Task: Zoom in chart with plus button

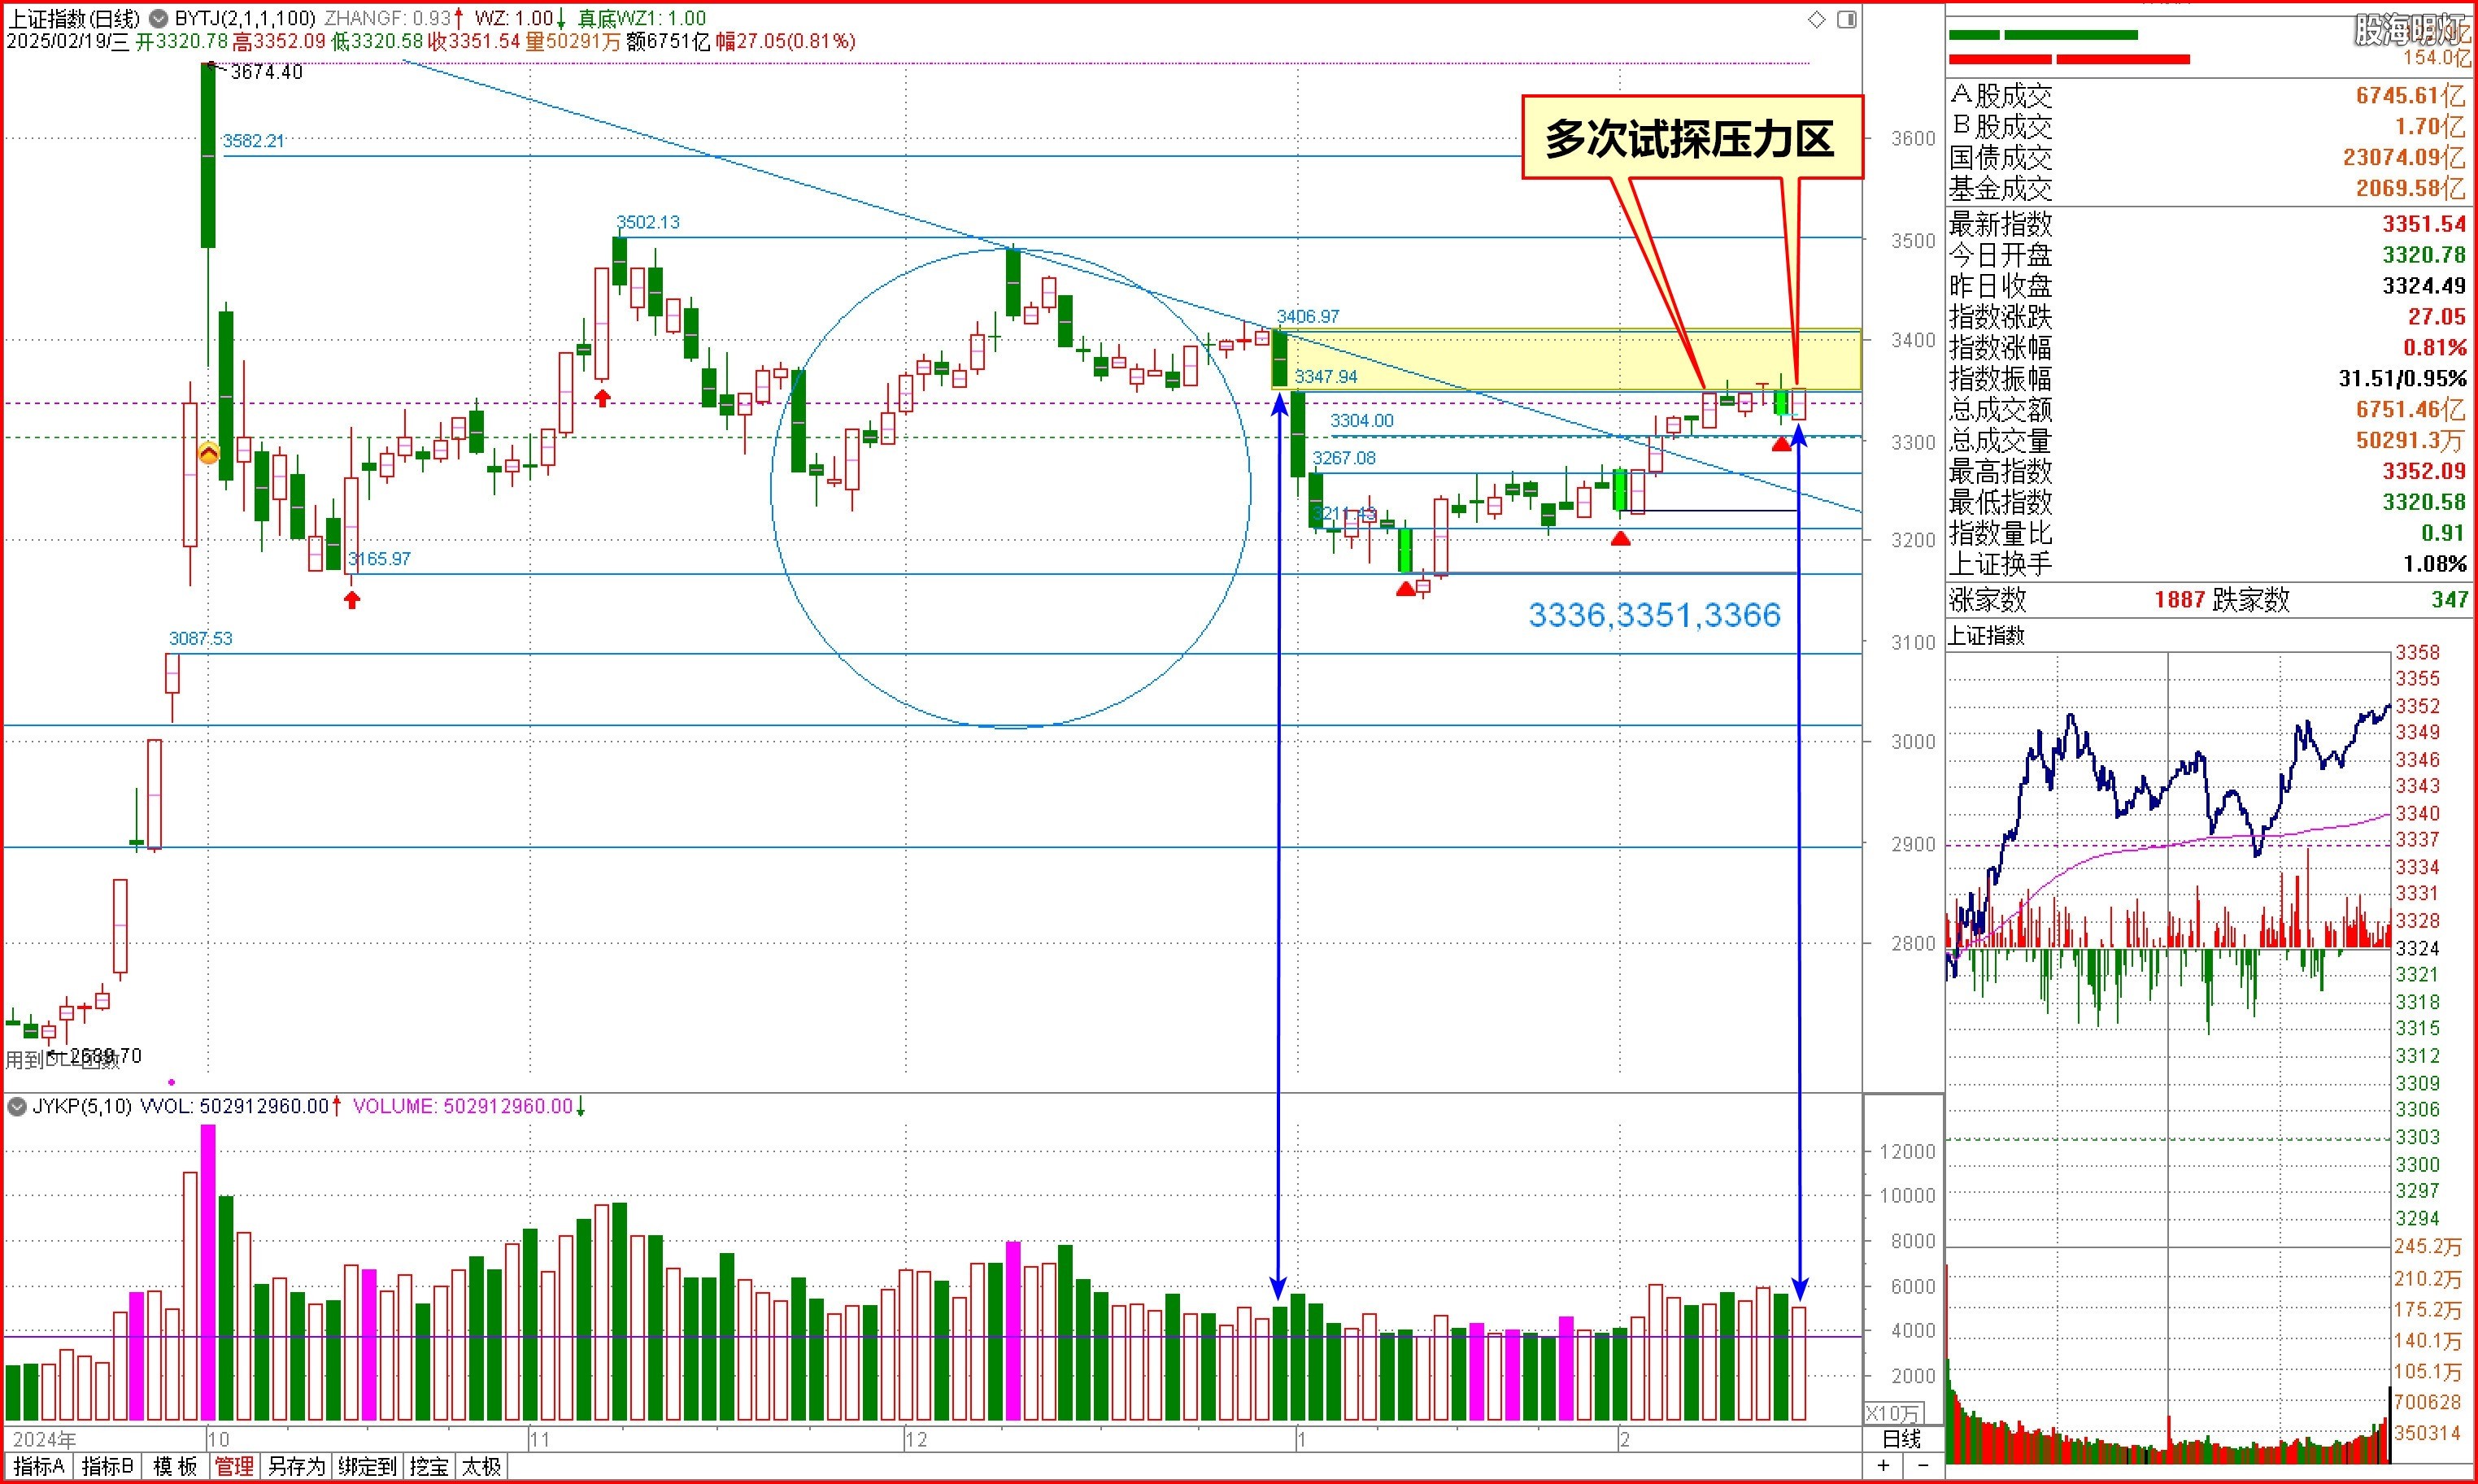Action: (1884, 1466)
